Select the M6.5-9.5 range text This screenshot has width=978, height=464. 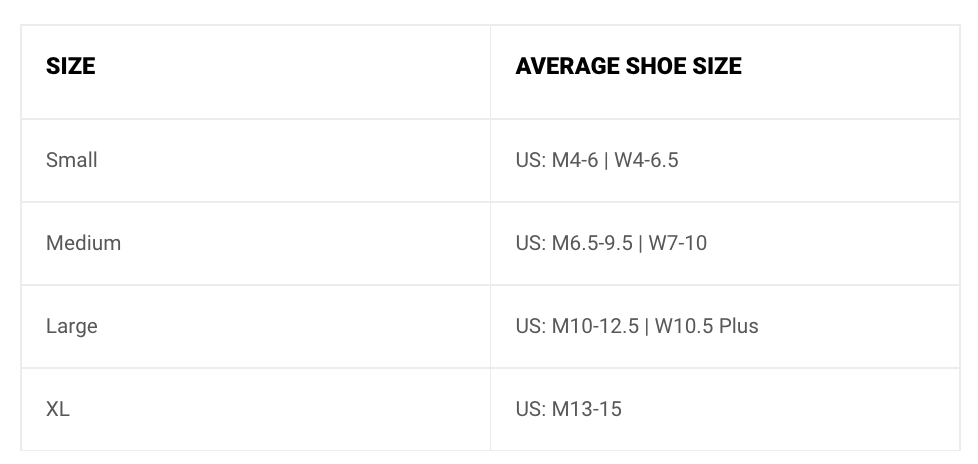coord(592,243)
